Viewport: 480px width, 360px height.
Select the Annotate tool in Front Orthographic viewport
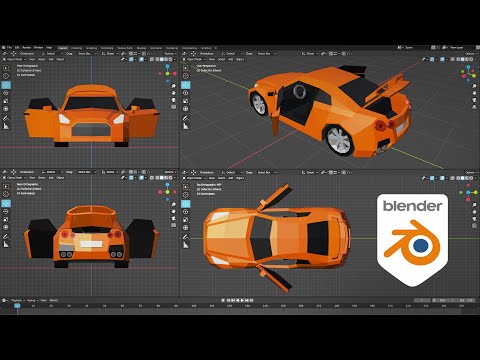tap(6, 118)
